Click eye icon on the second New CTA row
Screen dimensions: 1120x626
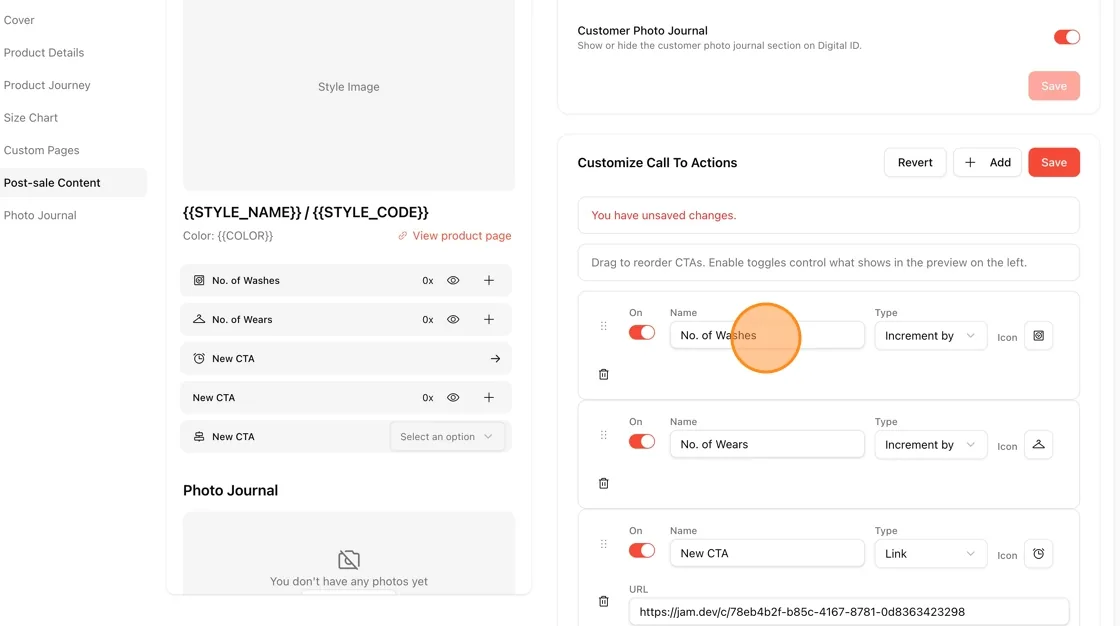click(453, 397)
